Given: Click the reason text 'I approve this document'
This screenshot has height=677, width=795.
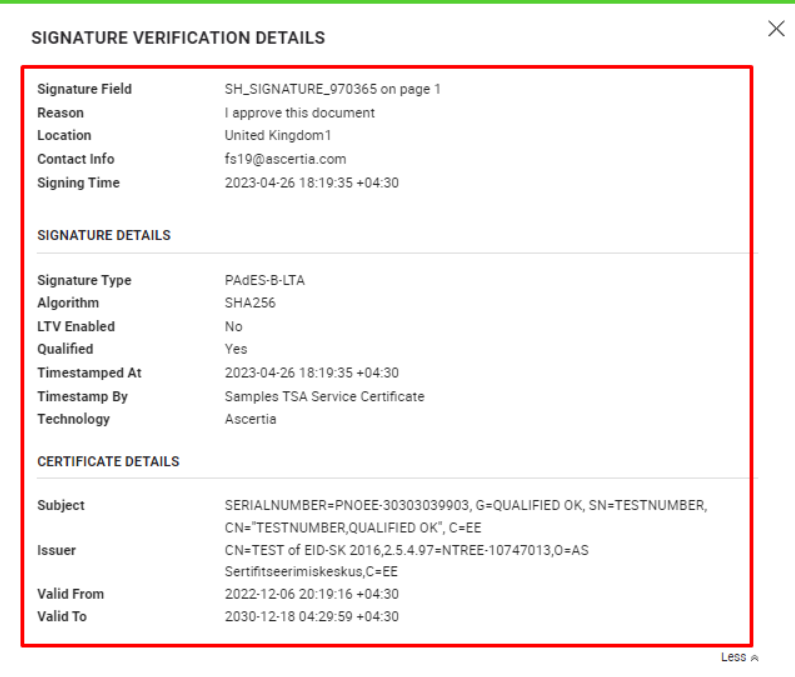Looking at the screenshot, I should pyautogui.click(x=299, y=113).
